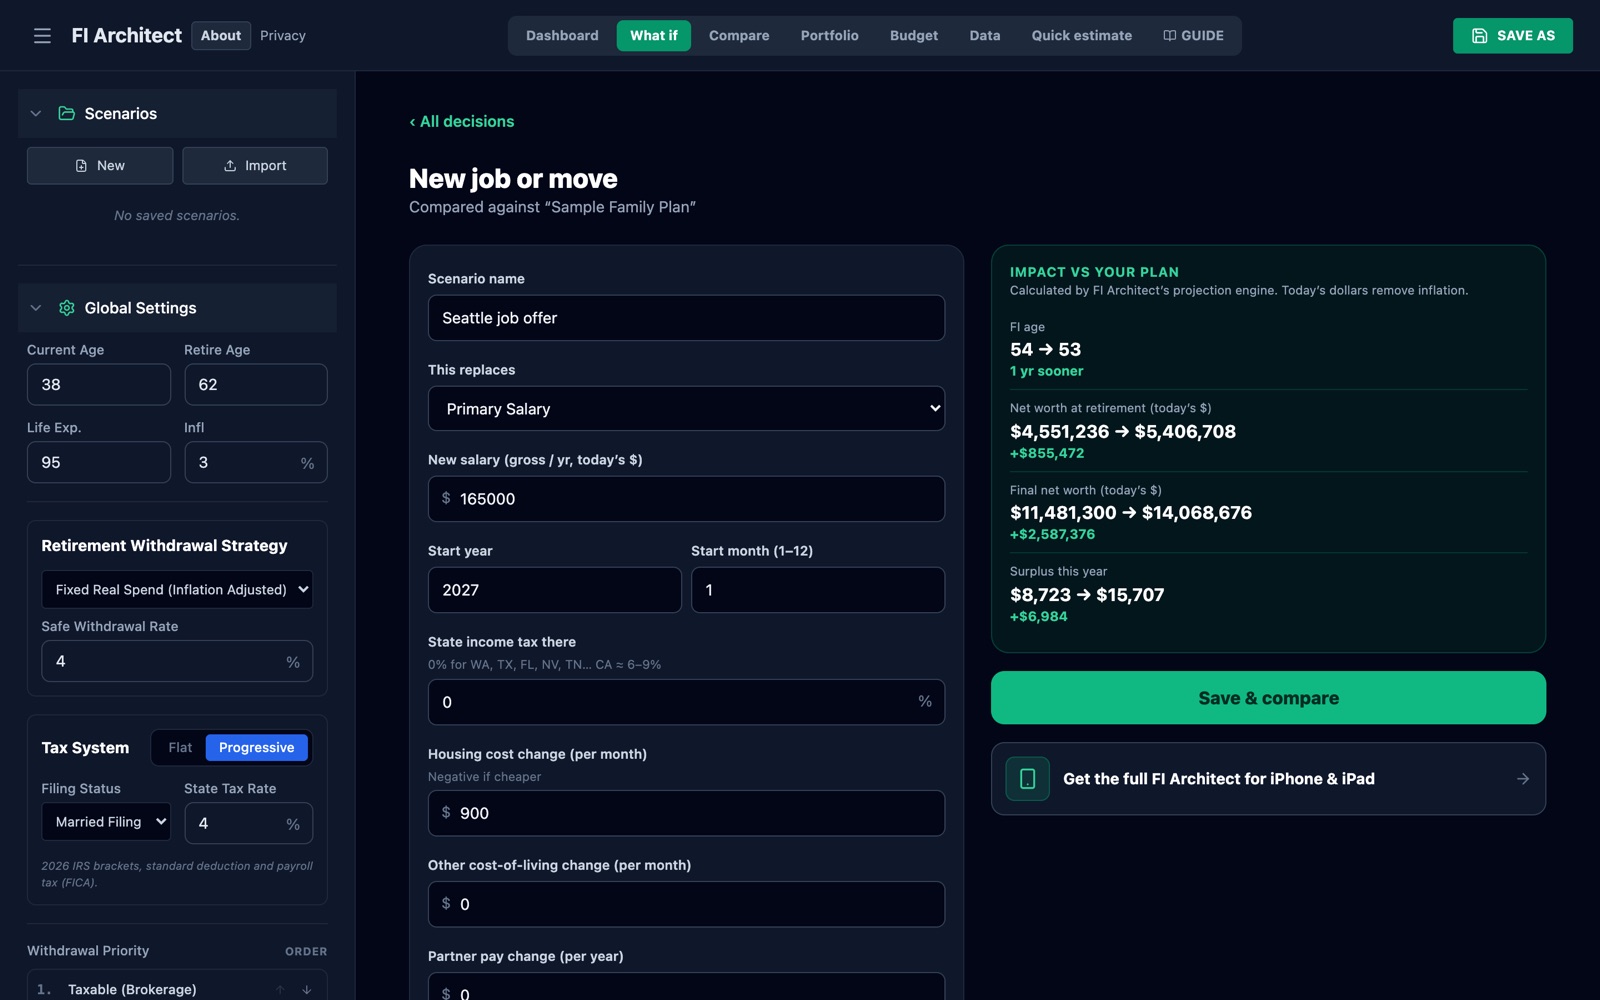Click the State Tax Rate field
This screenshot has width=1600, height=1000.
[x=248, y=823]
